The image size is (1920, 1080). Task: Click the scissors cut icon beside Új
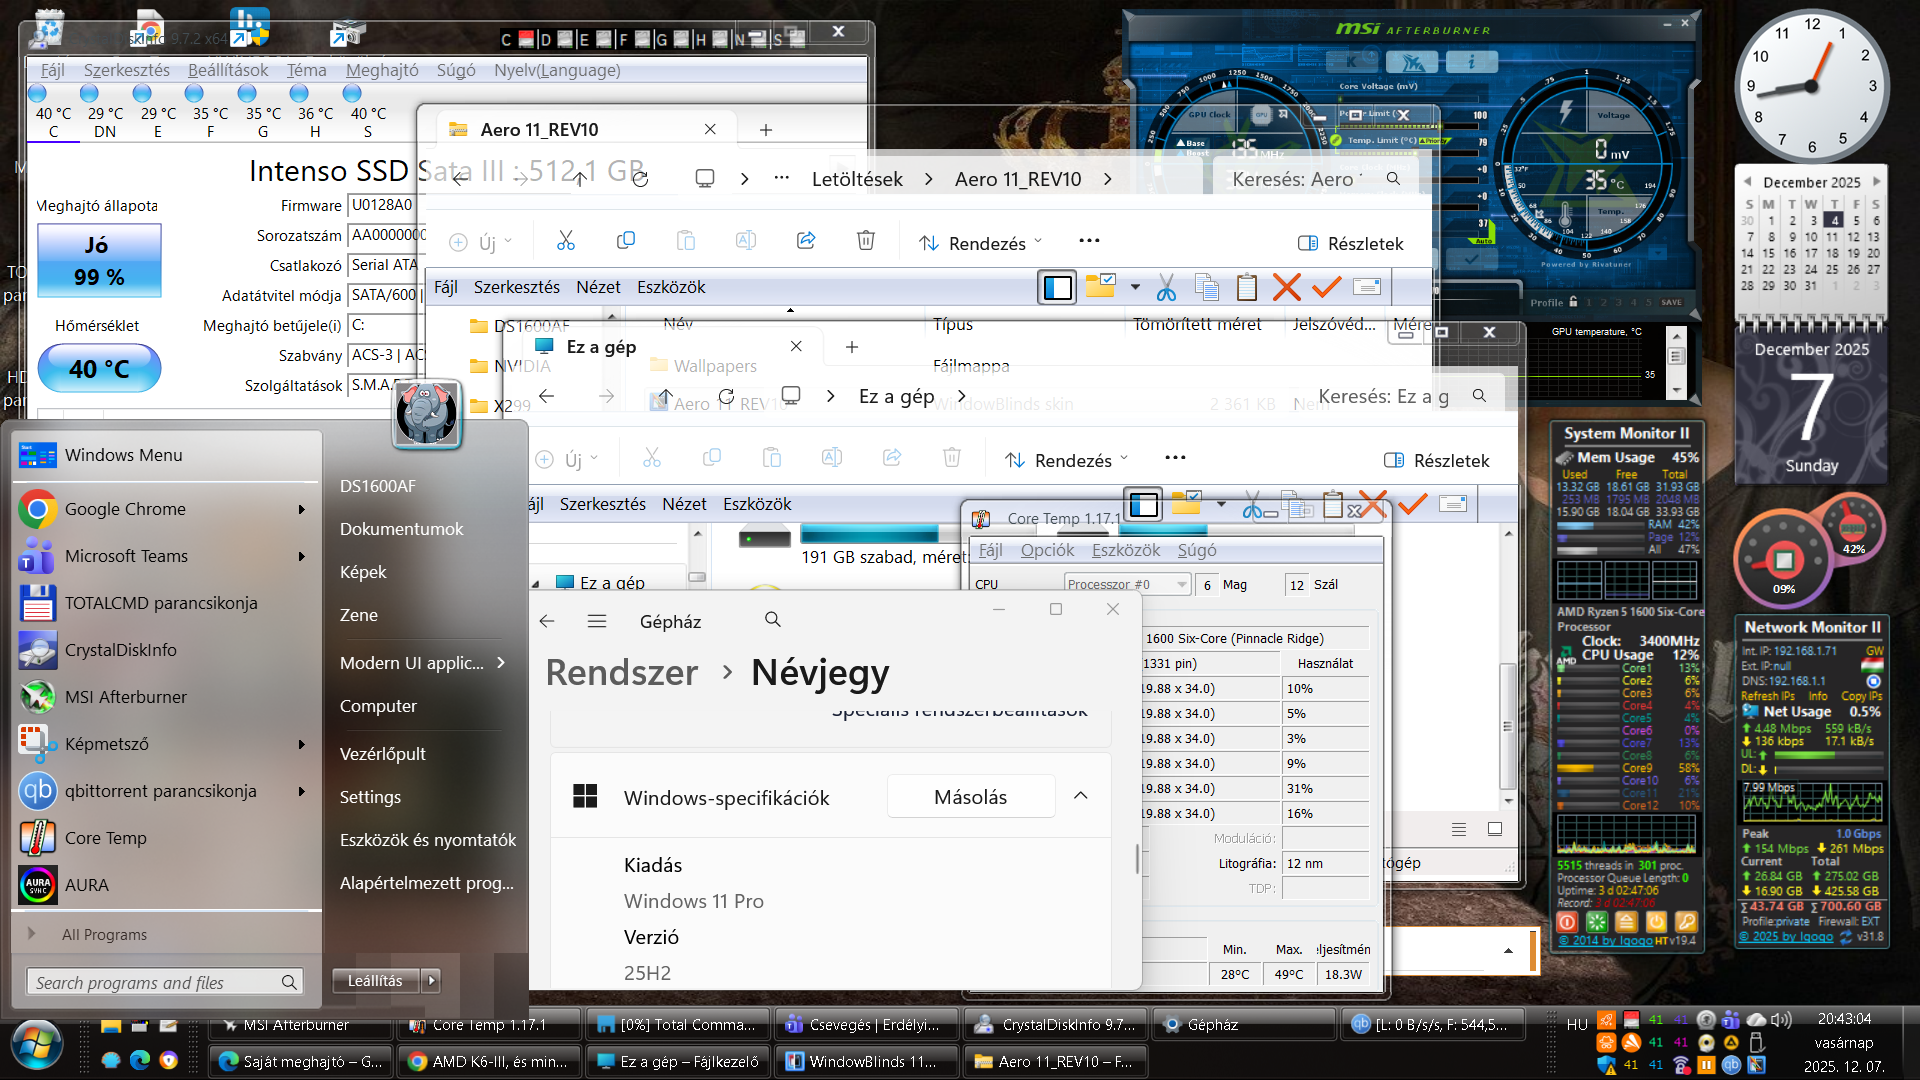[x=566, y=241]
